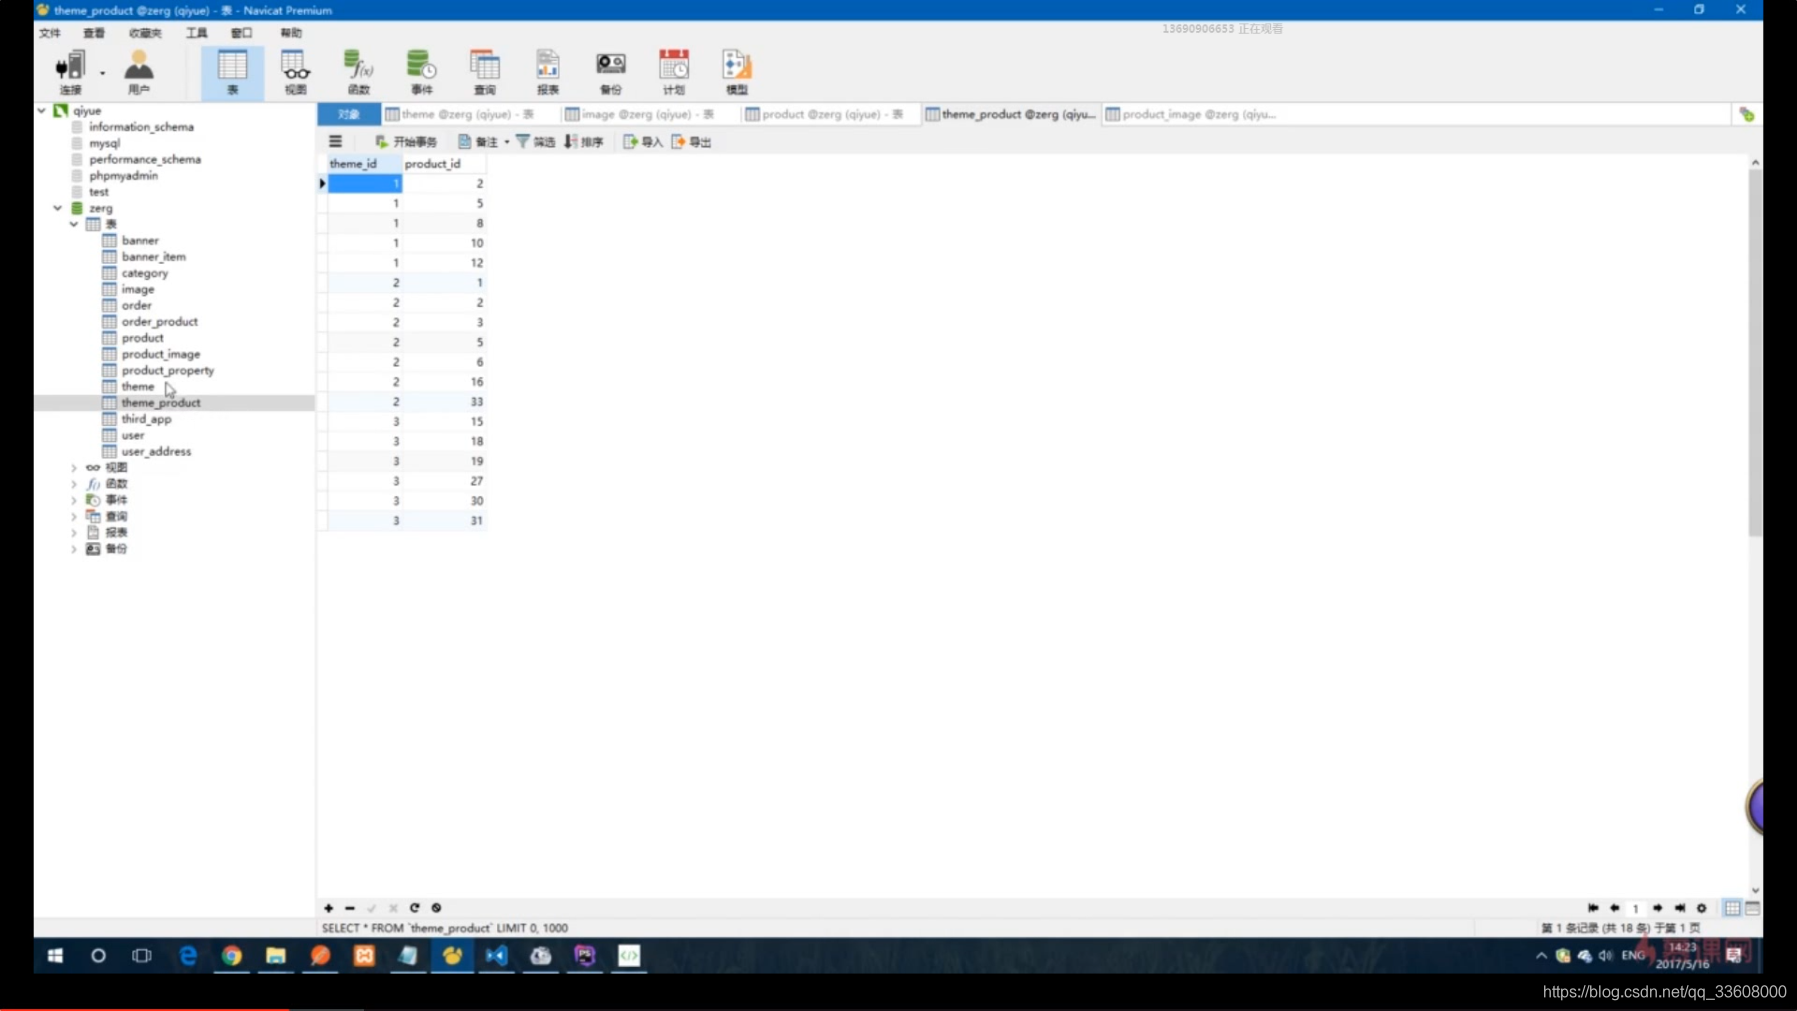This screenshot has height=1011, width=1797.
Task: Open the Tools (工具) menu
Action: [196, 33]
